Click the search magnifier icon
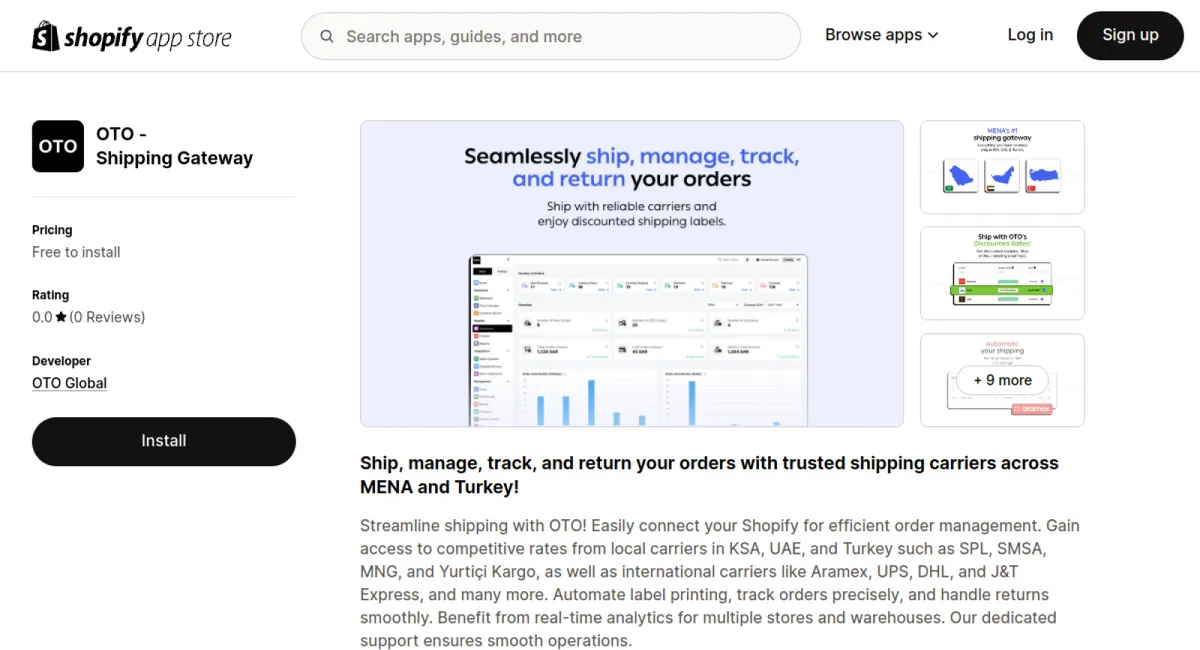 (327, 36)
